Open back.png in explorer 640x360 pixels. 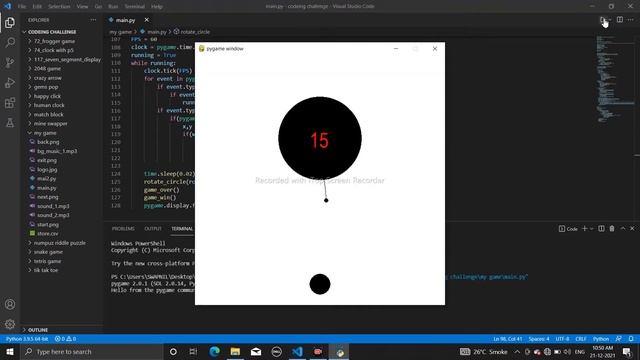tap(48, 142)
